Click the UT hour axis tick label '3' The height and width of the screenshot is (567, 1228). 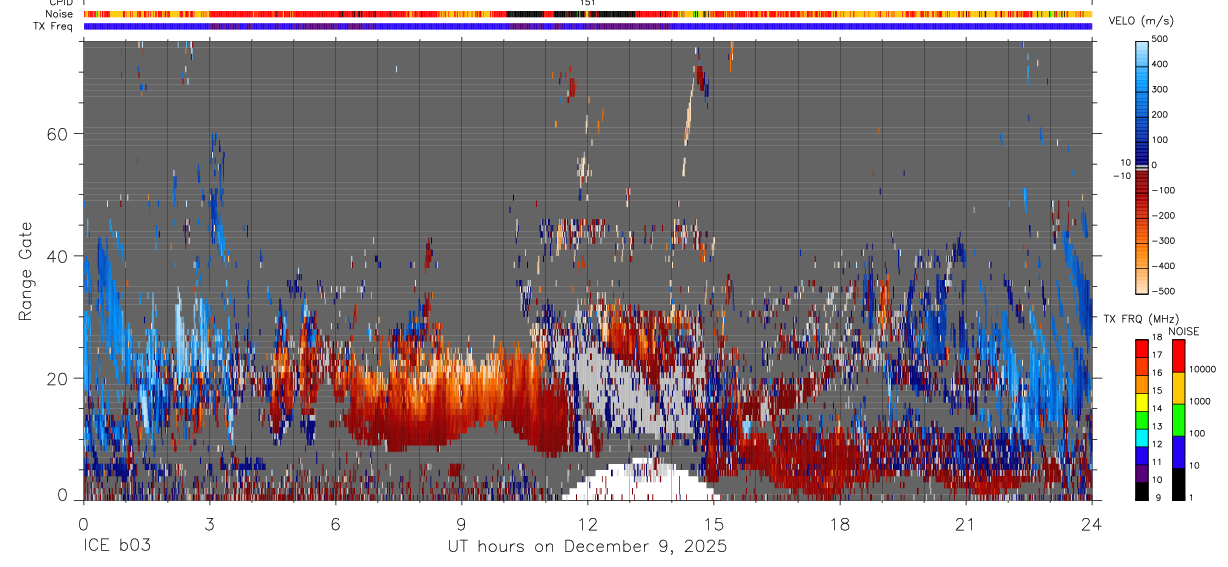tap(209, 524)
